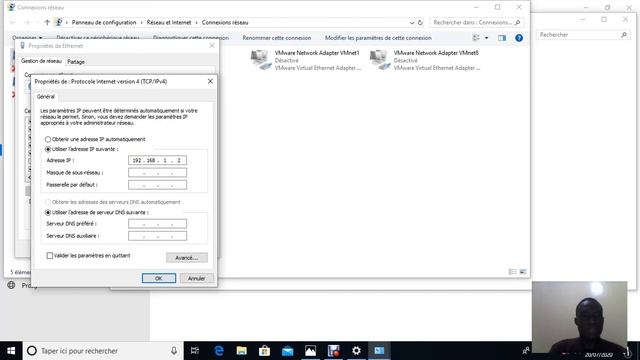Click 'Modifier les paramètres de cette connexion'

coord(378,38)
